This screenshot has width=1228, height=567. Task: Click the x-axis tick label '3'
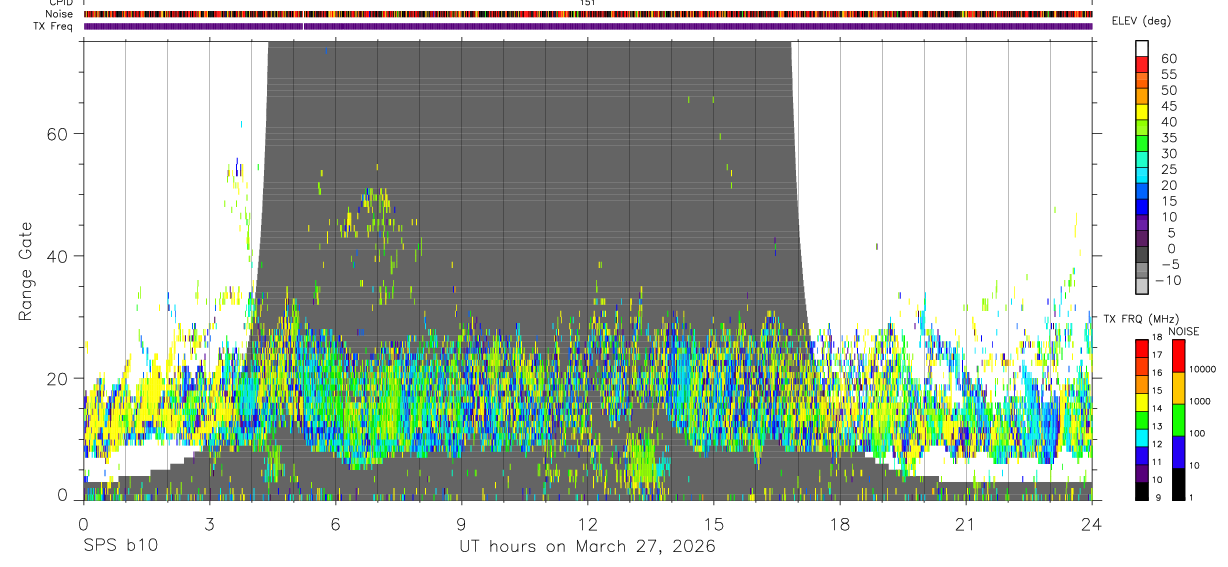209,523
